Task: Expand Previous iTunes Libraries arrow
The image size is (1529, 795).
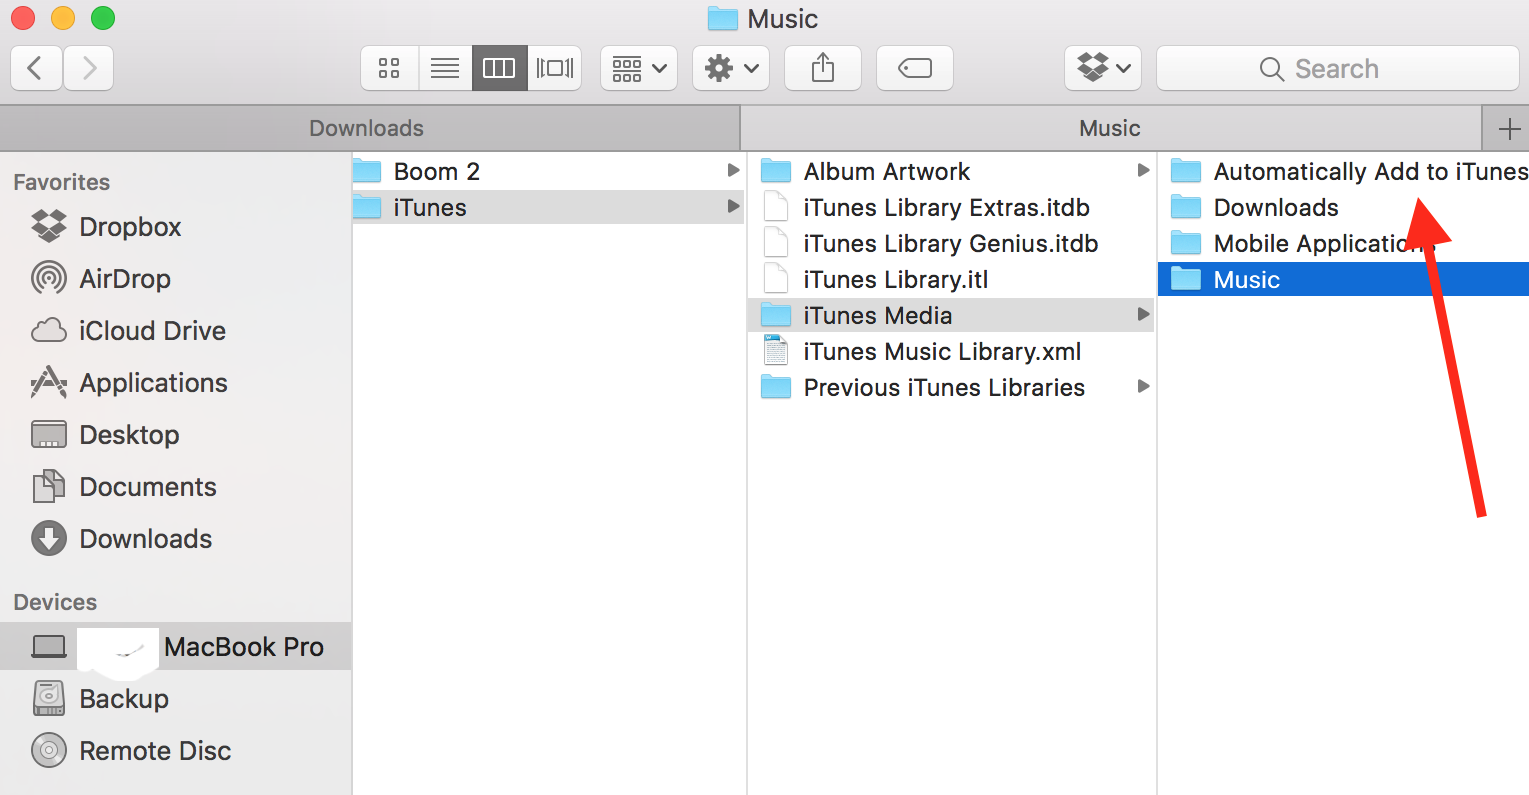Action: (x=1143, y=387)
